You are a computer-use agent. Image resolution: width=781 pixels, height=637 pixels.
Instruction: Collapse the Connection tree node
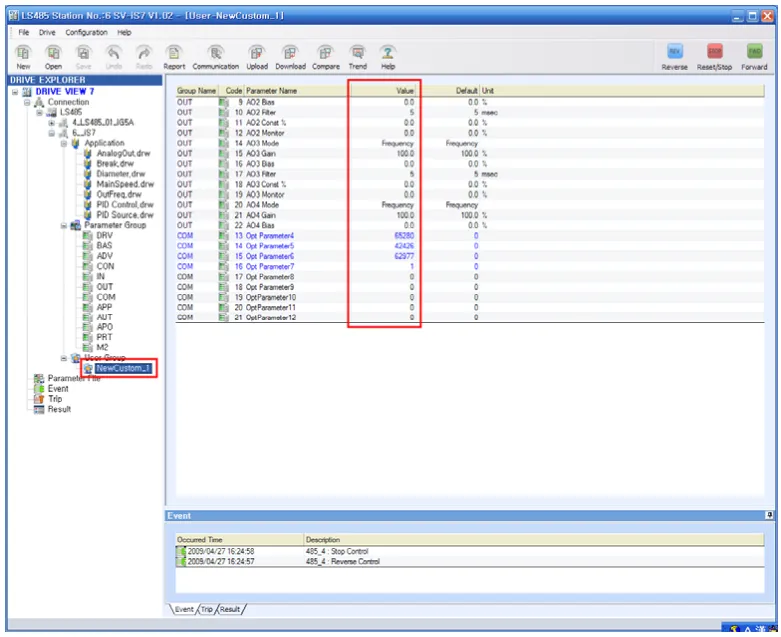click(x=26, y=102)
